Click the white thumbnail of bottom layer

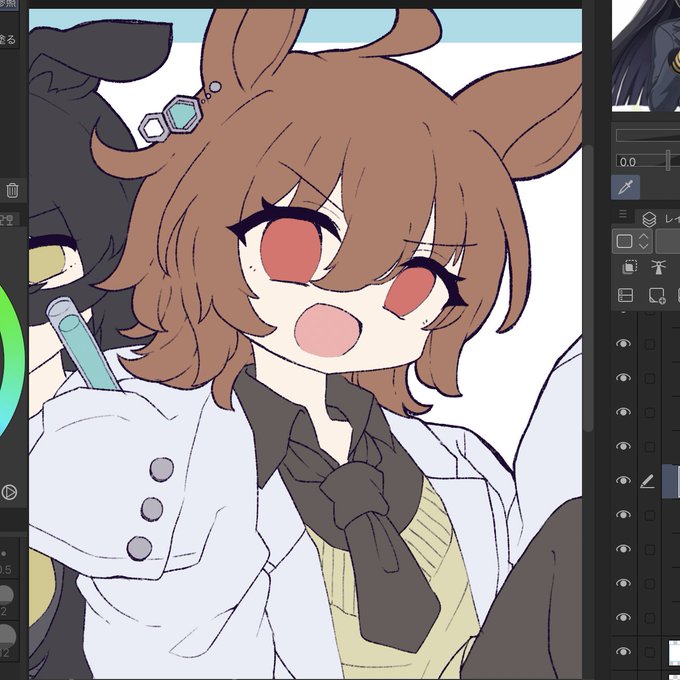pyautogui.click(x=674, y=652)
